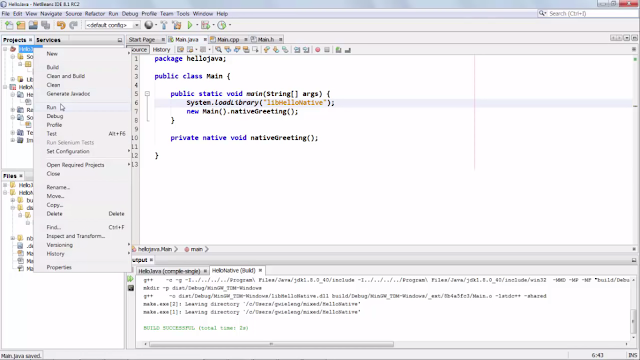Click the BUILD SUCCESSFUL output text
The height and width of the screenshot is (360, 640).
point(196,328)
